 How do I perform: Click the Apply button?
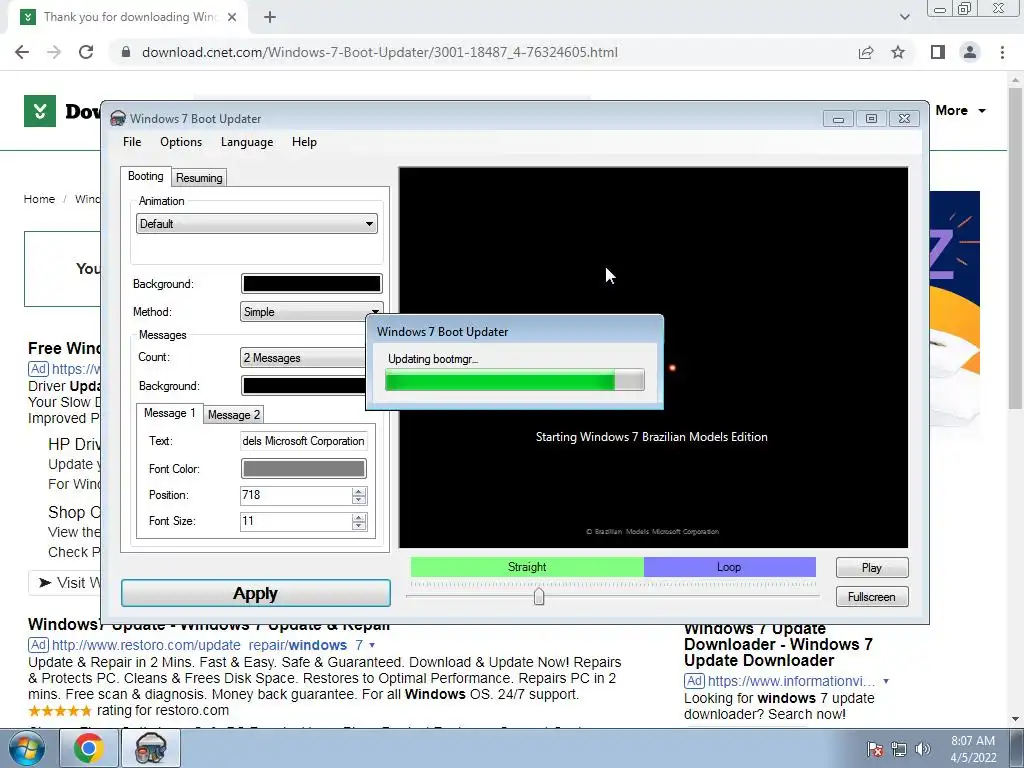[256, 593]
